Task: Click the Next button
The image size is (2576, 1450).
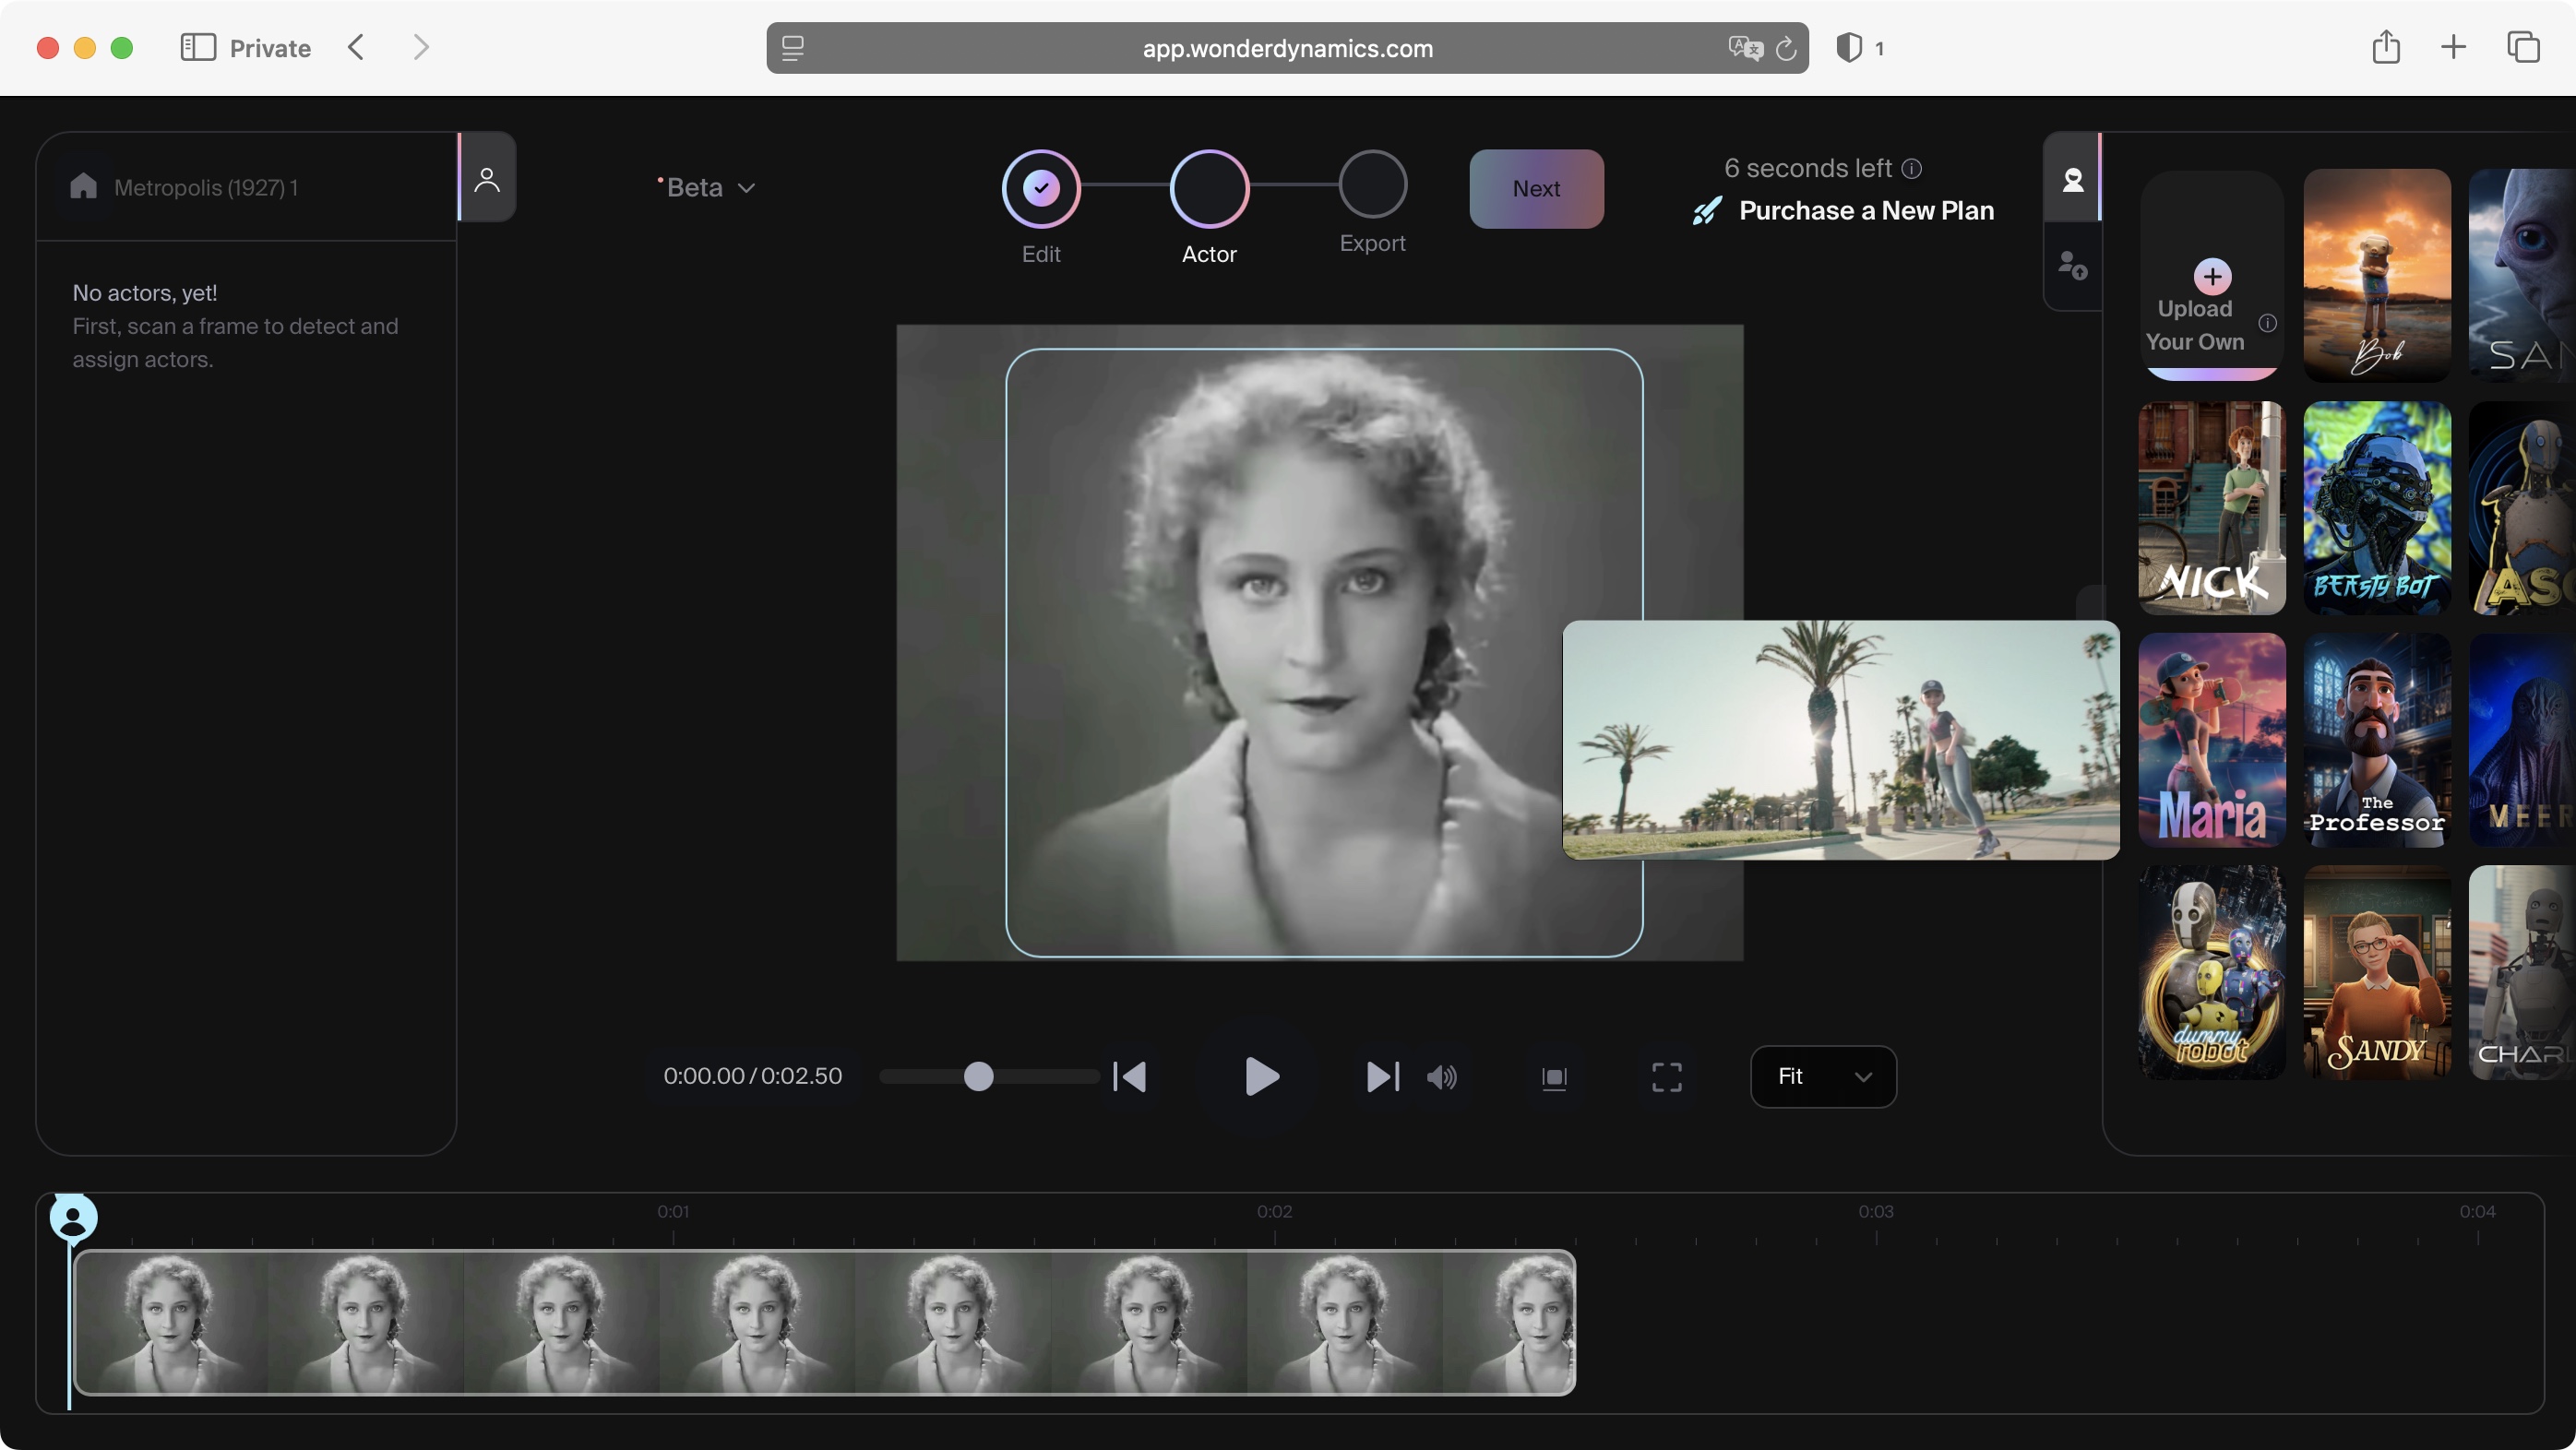Action: tap(1536, 188)
